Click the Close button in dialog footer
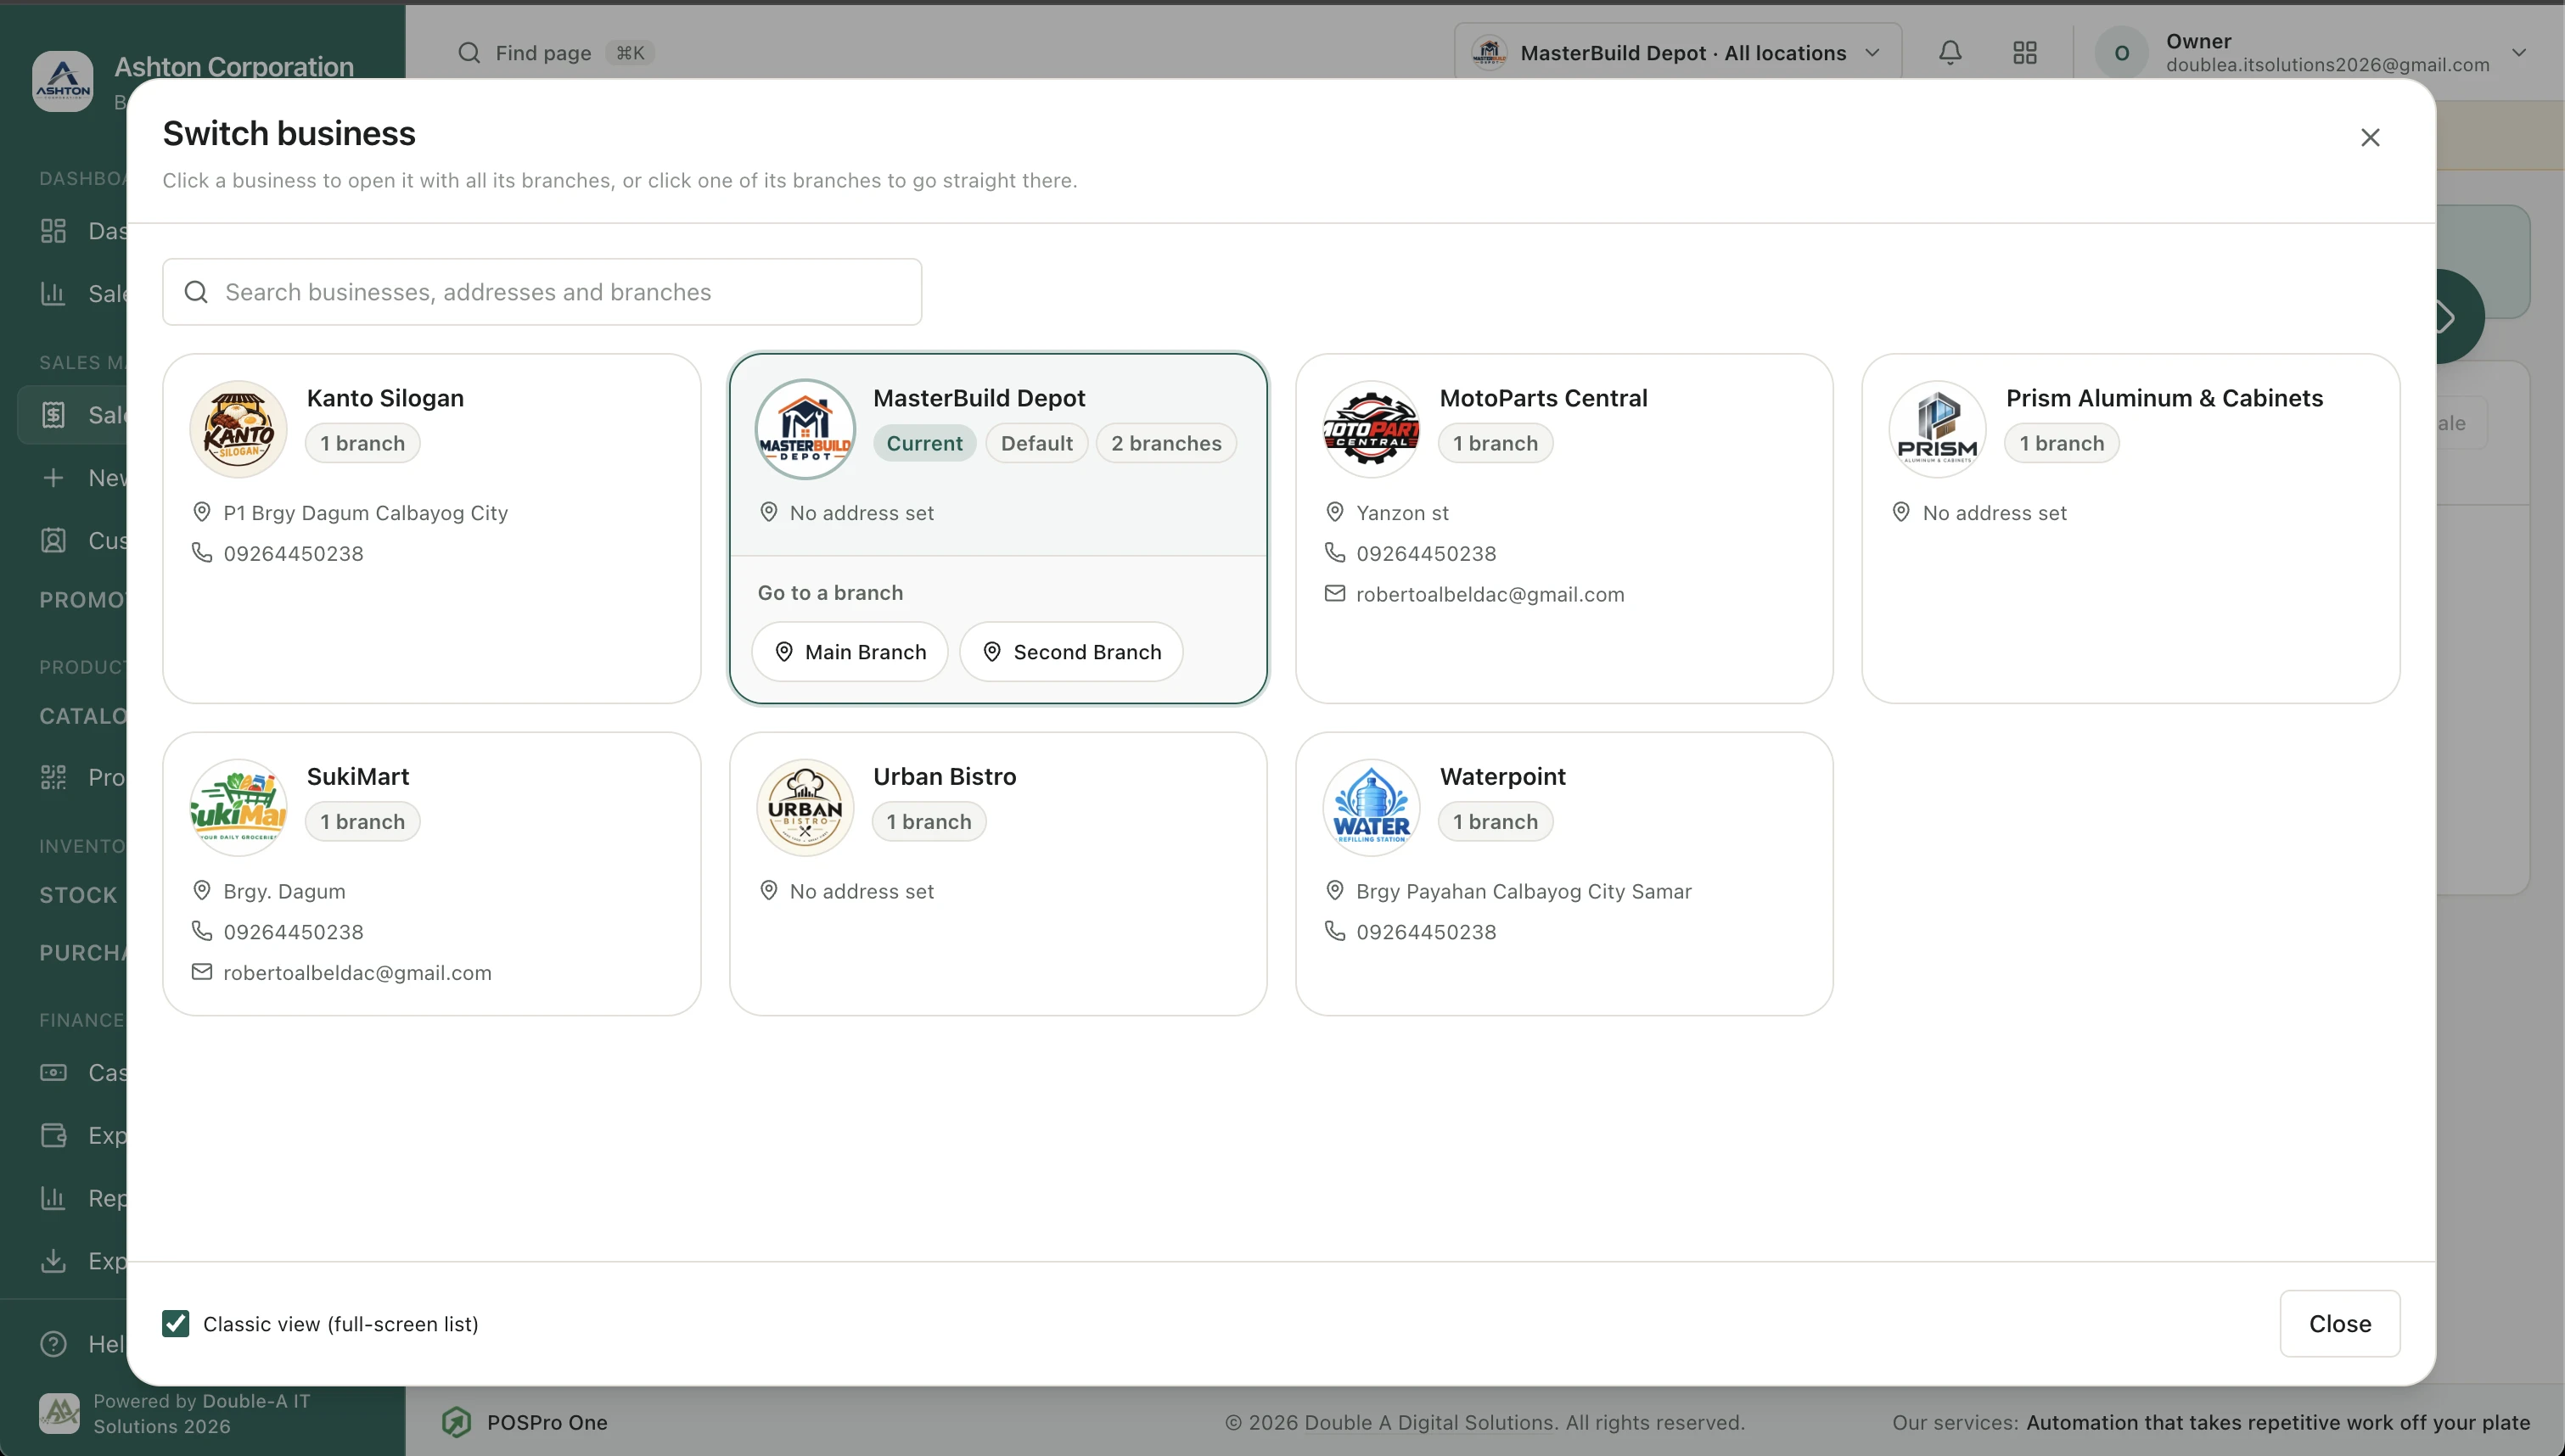 click(x=2339, y=1323)
